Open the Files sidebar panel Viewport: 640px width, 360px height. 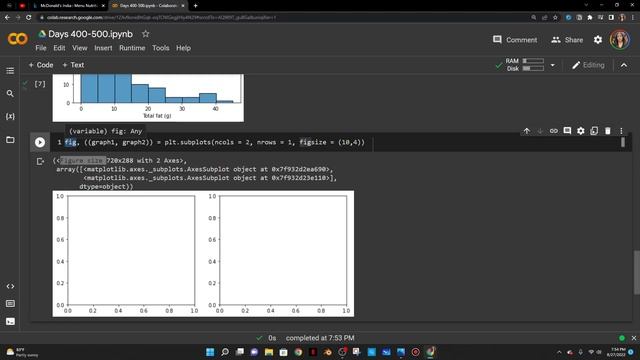[10, 140]
